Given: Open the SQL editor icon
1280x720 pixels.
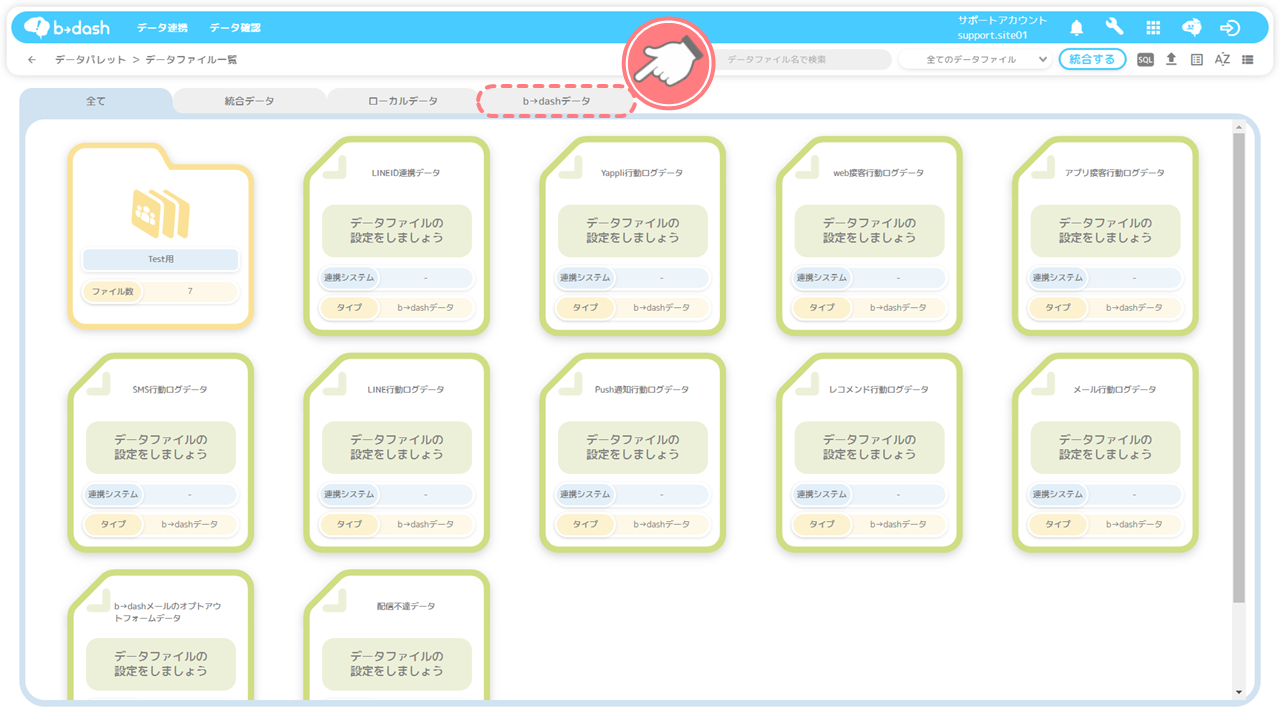Looking at the screenshot, I should click(1145, 60).
